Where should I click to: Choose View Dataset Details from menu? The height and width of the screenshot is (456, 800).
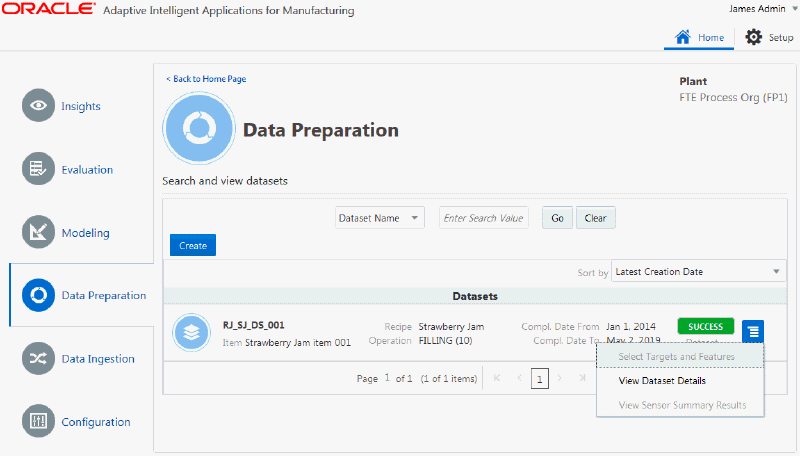[662, 381]
